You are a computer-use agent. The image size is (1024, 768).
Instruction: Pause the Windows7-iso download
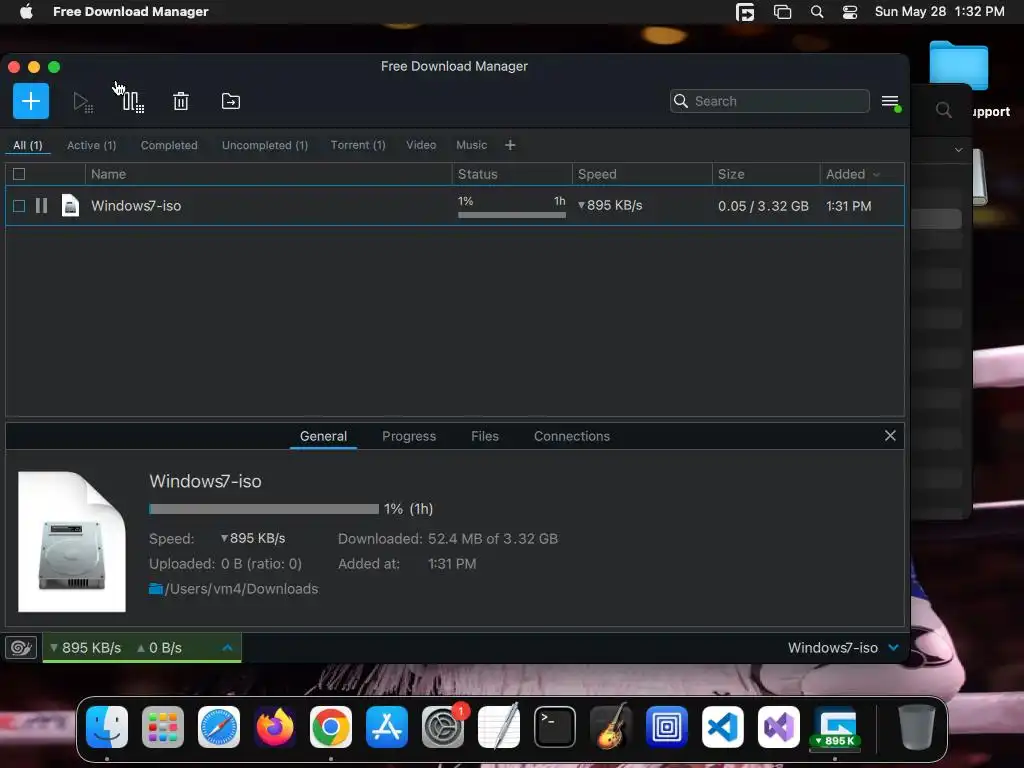[x=41, y=206]
